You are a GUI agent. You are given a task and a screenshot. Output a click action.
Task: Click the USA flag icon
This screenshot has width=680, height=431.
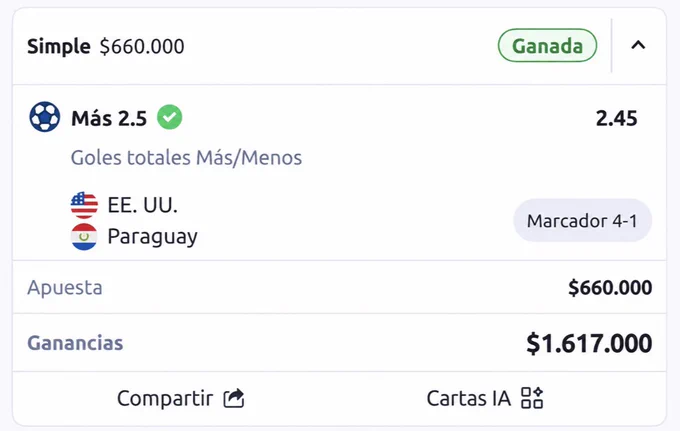point(84,205)
